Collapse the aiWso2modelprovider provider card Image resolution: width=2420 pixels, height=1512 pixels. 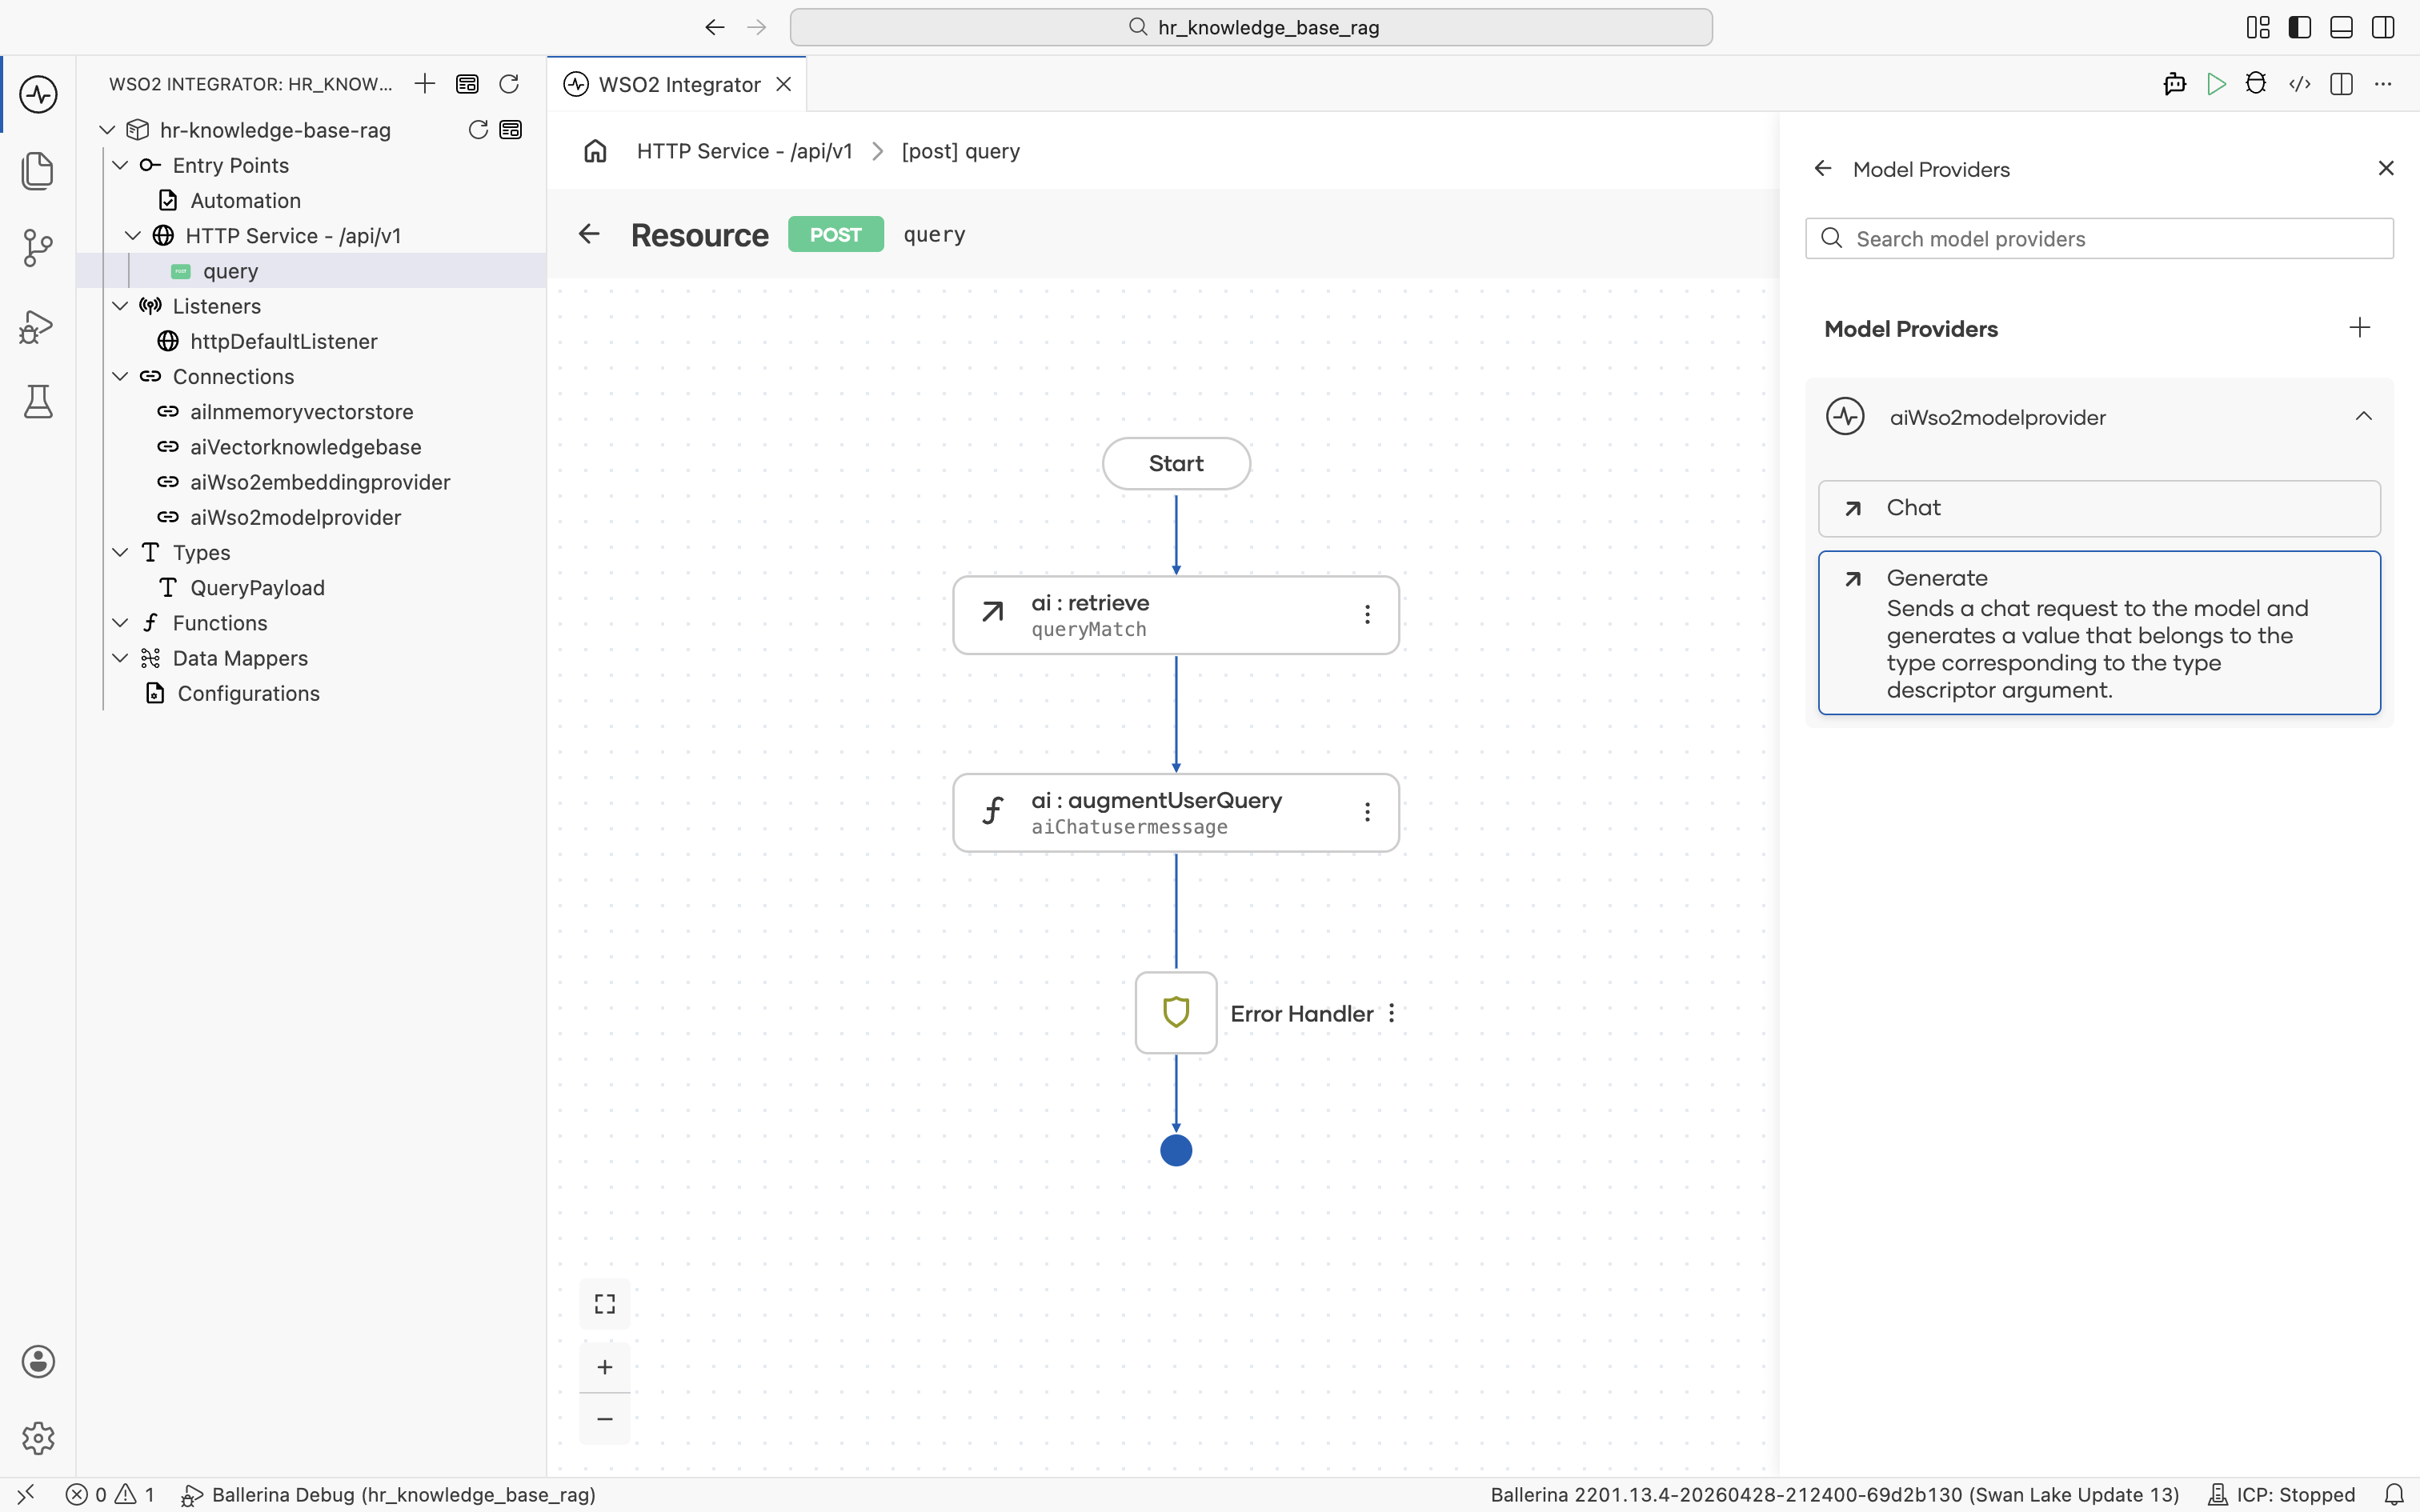pos(2363,417)
